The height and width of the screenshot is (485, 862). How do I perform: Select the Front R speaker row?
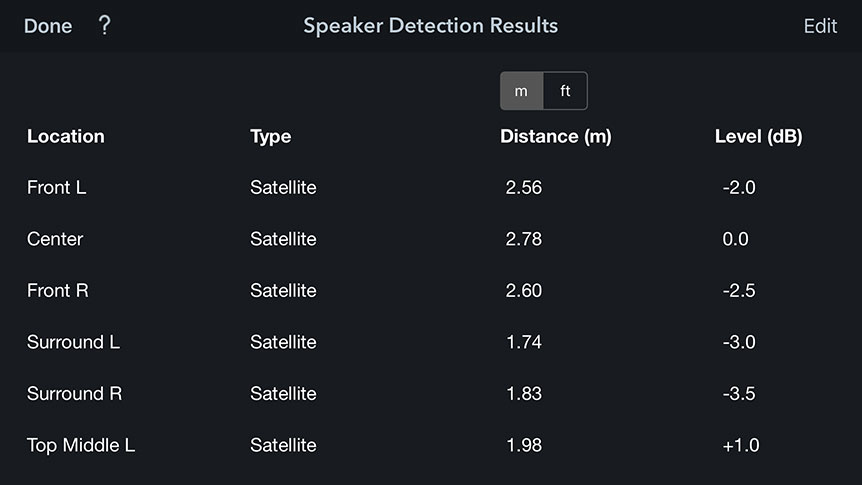[x=431, y=290]
